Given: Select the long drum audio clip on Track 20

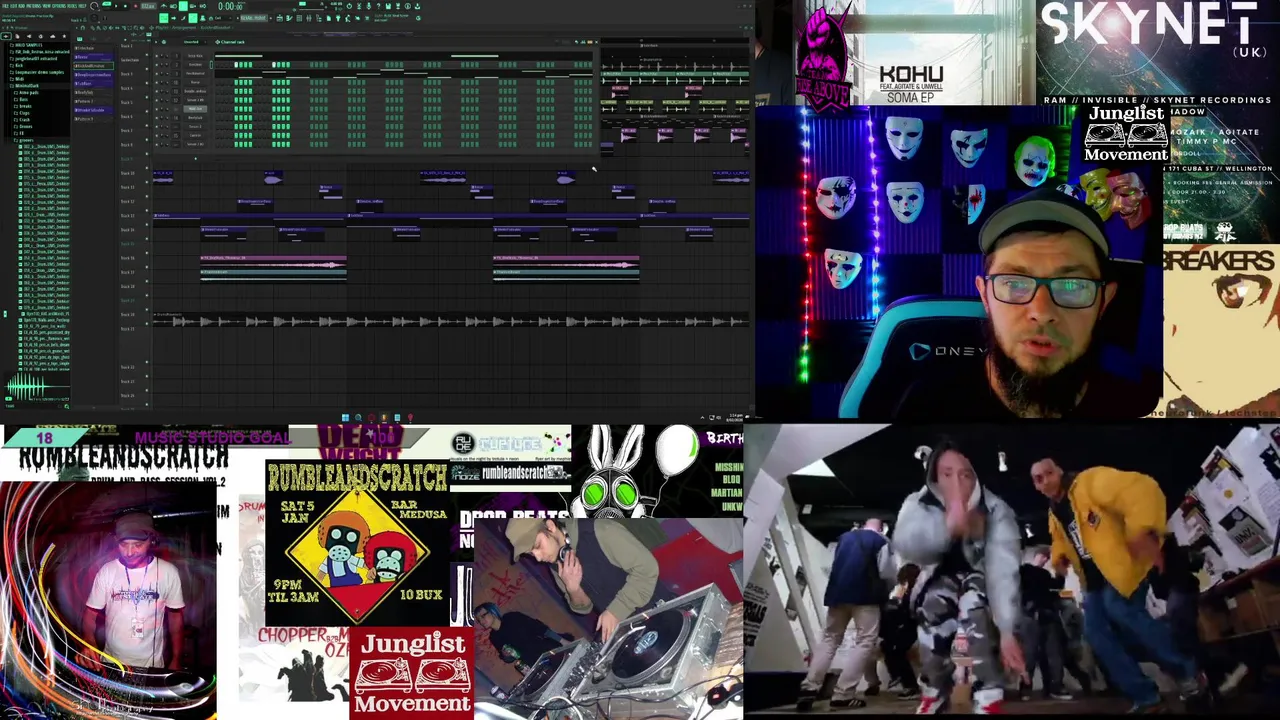Looking at the screenshot, I should 450,320.
